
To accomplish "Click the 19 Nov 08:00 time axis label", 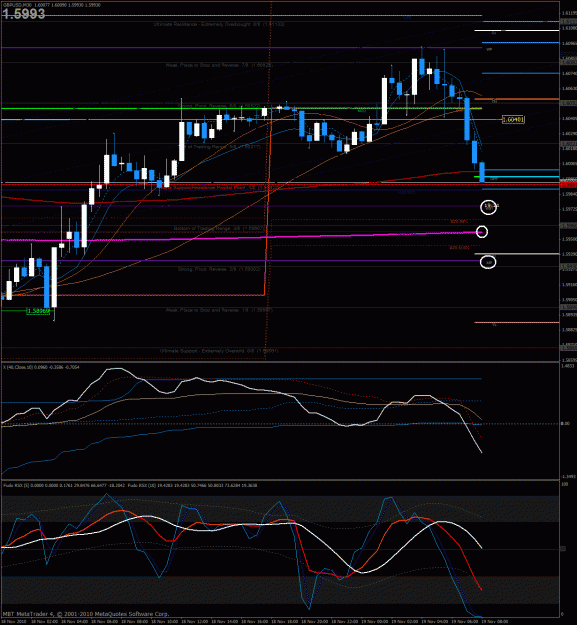I will pos(494,621).
